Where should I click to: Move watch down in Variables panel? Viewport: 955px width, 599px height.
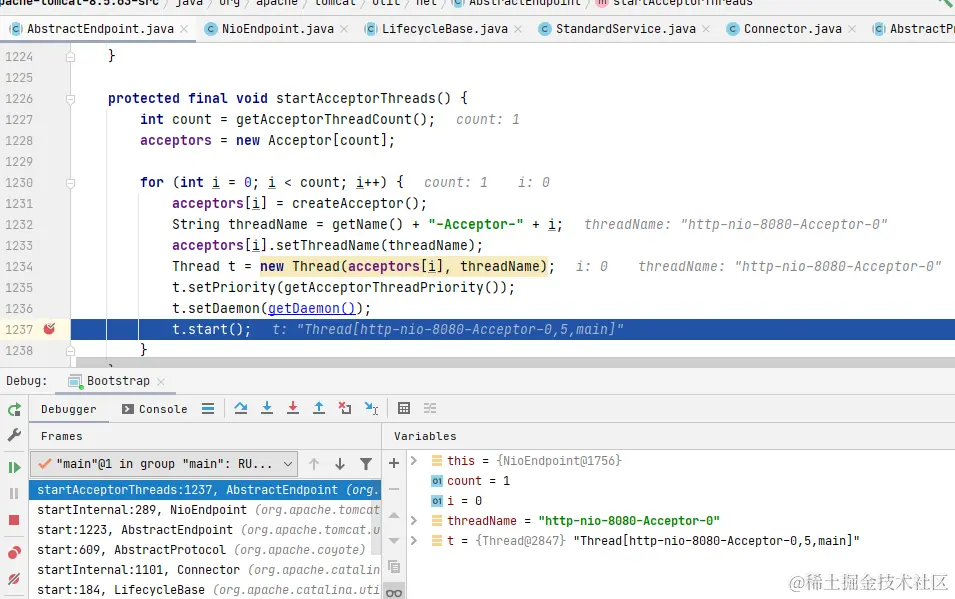[394, 541]
